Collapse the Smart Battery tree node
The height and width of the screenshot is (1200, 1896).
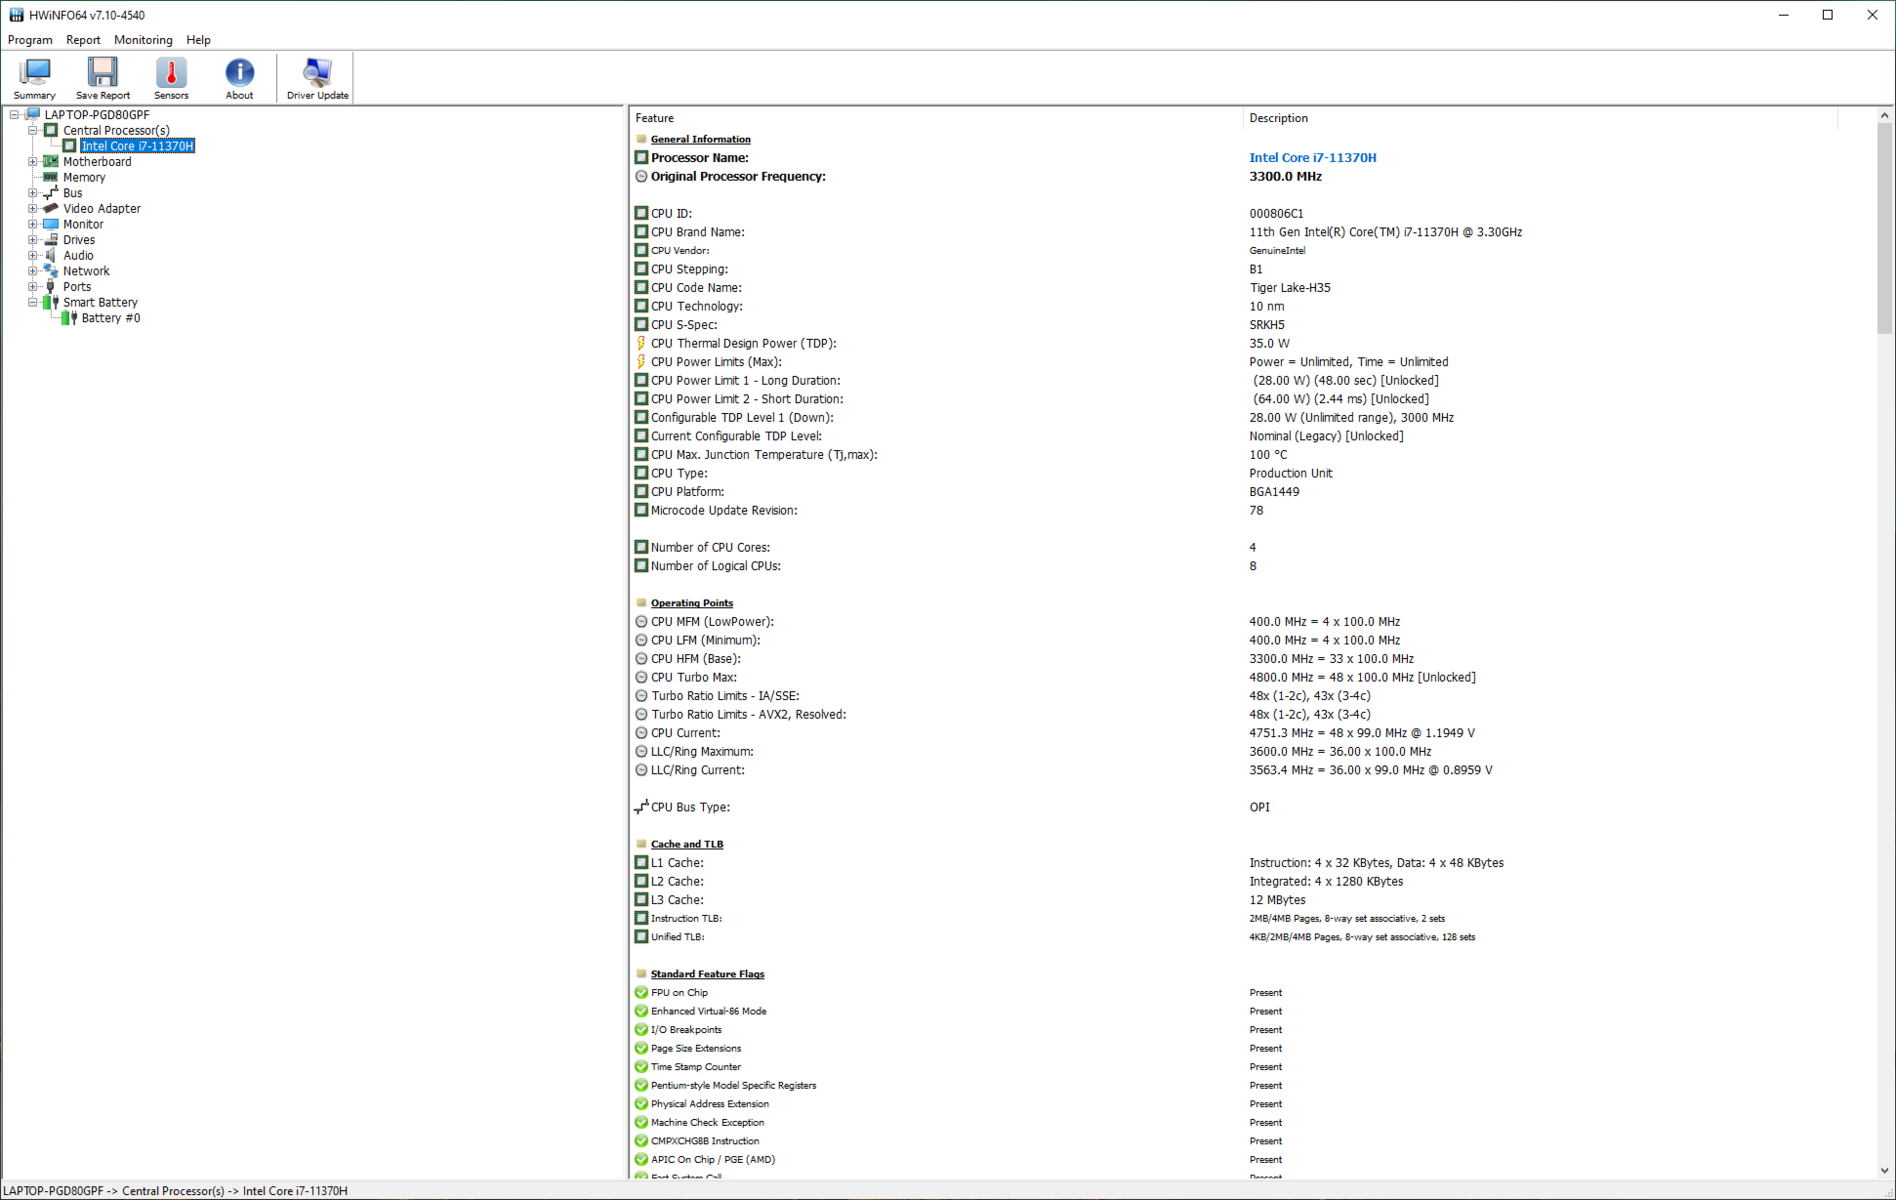pyautogui.click(x=33, y=302)
